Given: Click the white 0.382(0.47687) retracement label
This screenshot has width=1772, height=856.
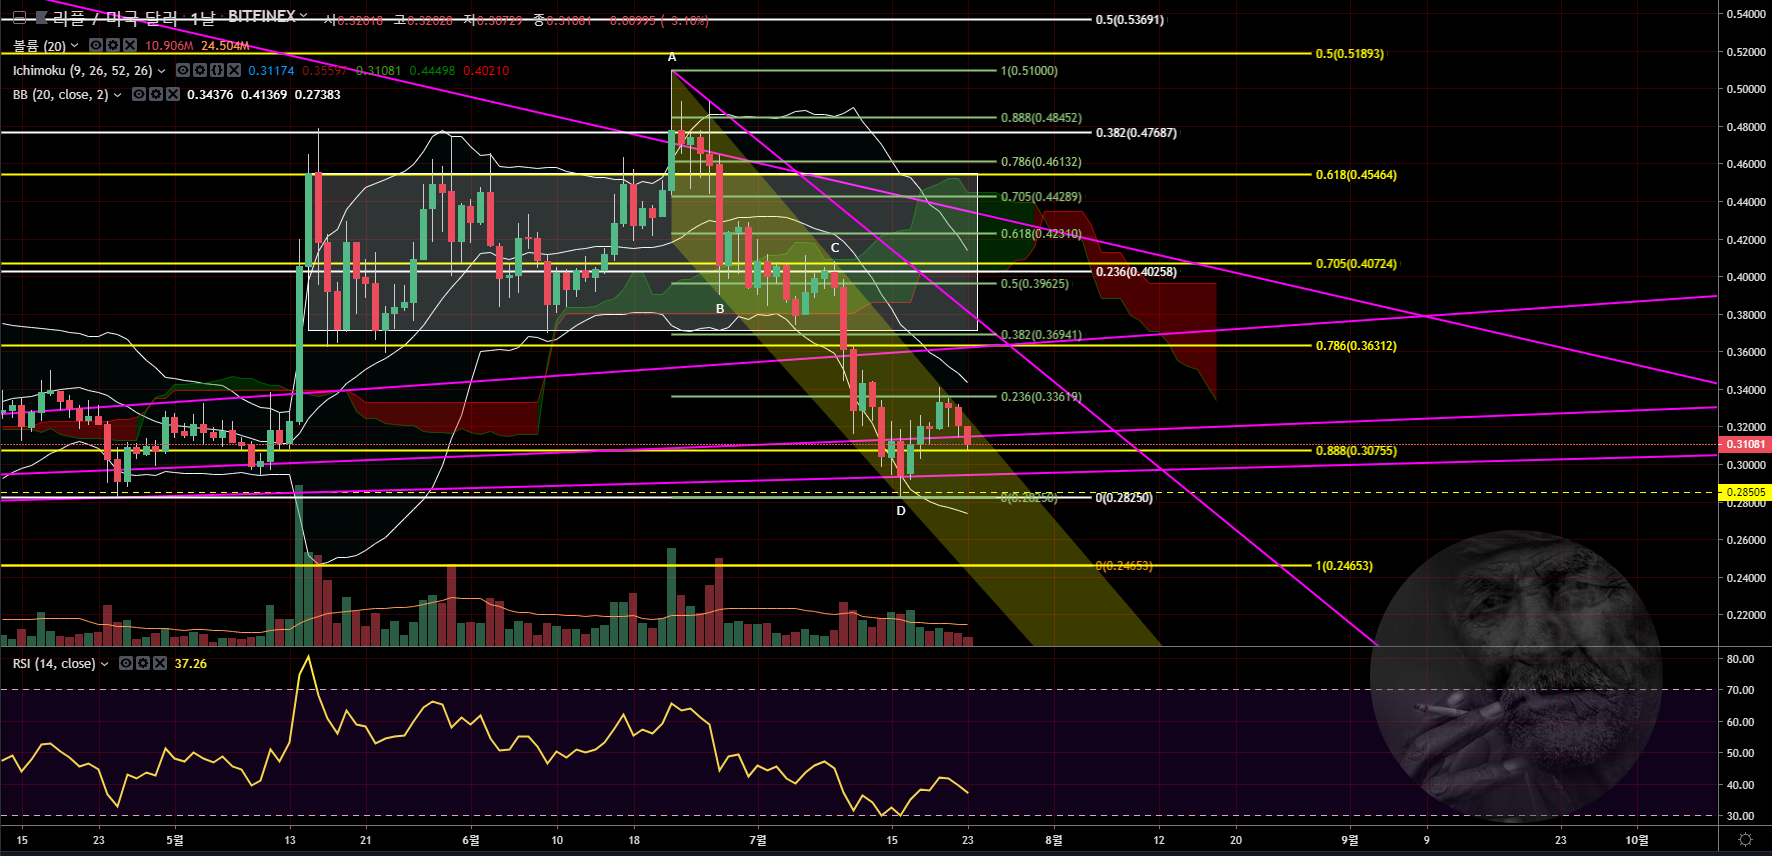Looking at the screenshot, I should (x=1136, y=133).
